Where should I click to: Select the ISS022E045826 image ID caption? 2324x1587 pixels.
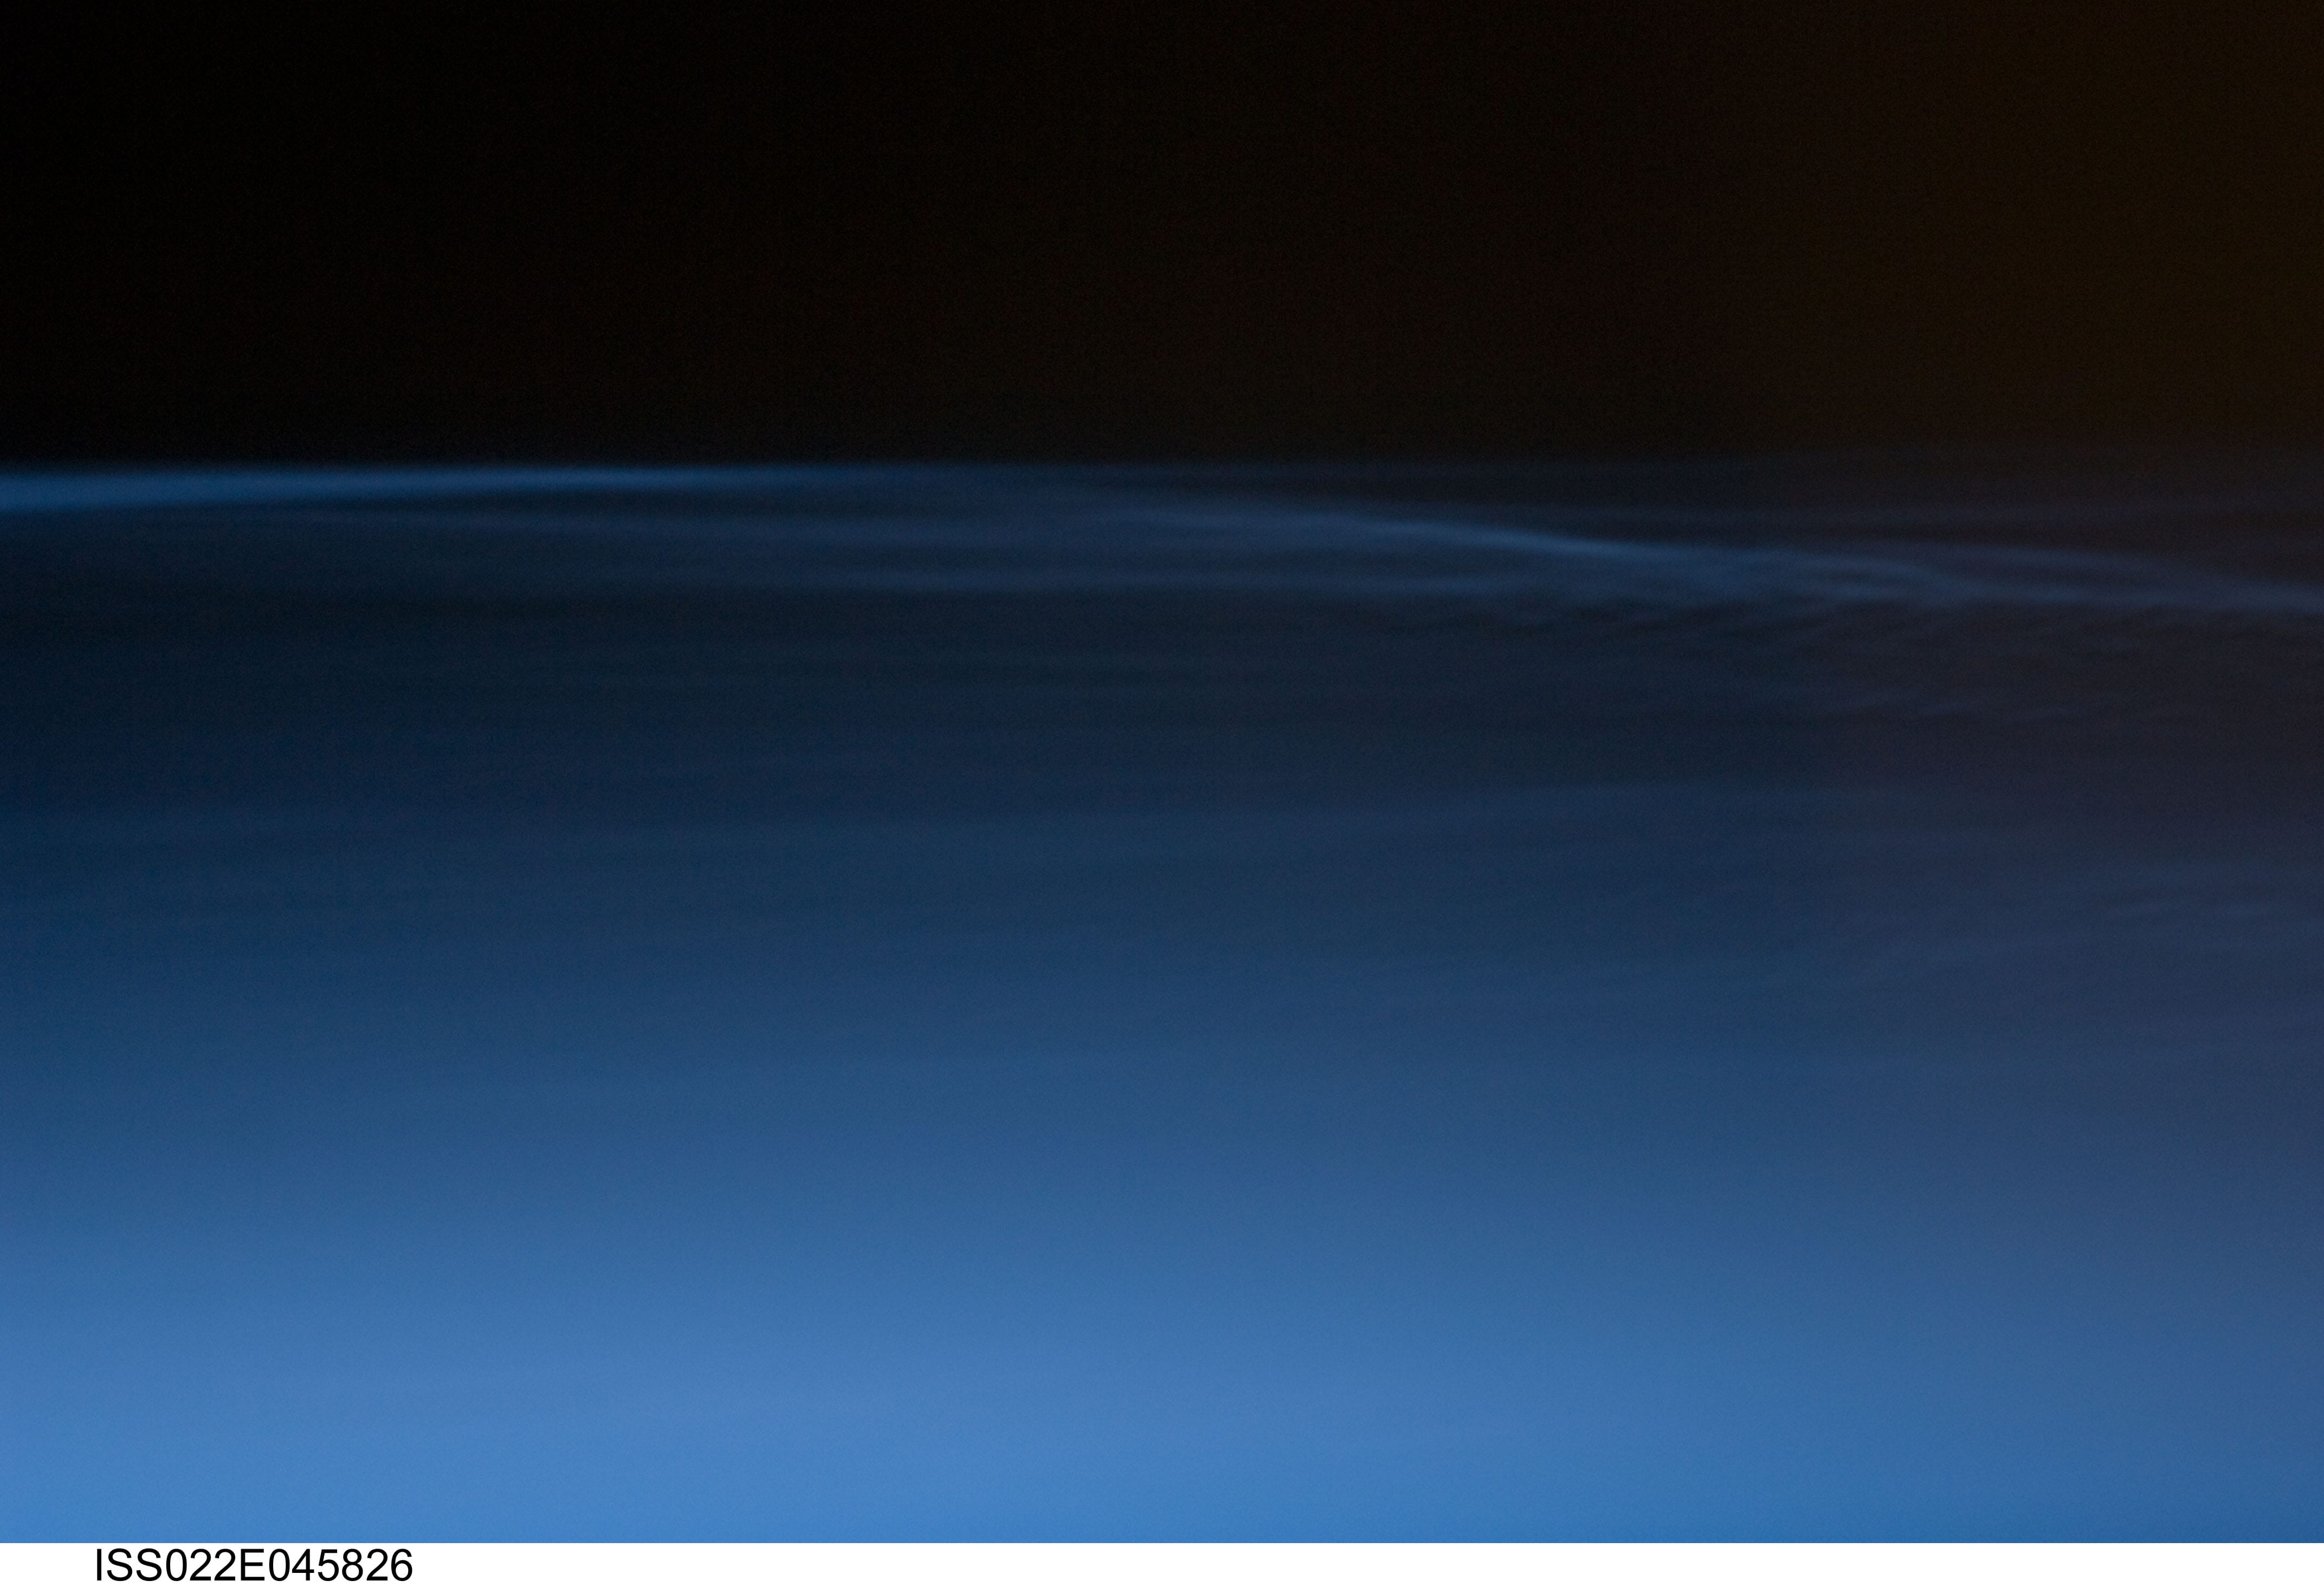tap(253, 1565)
